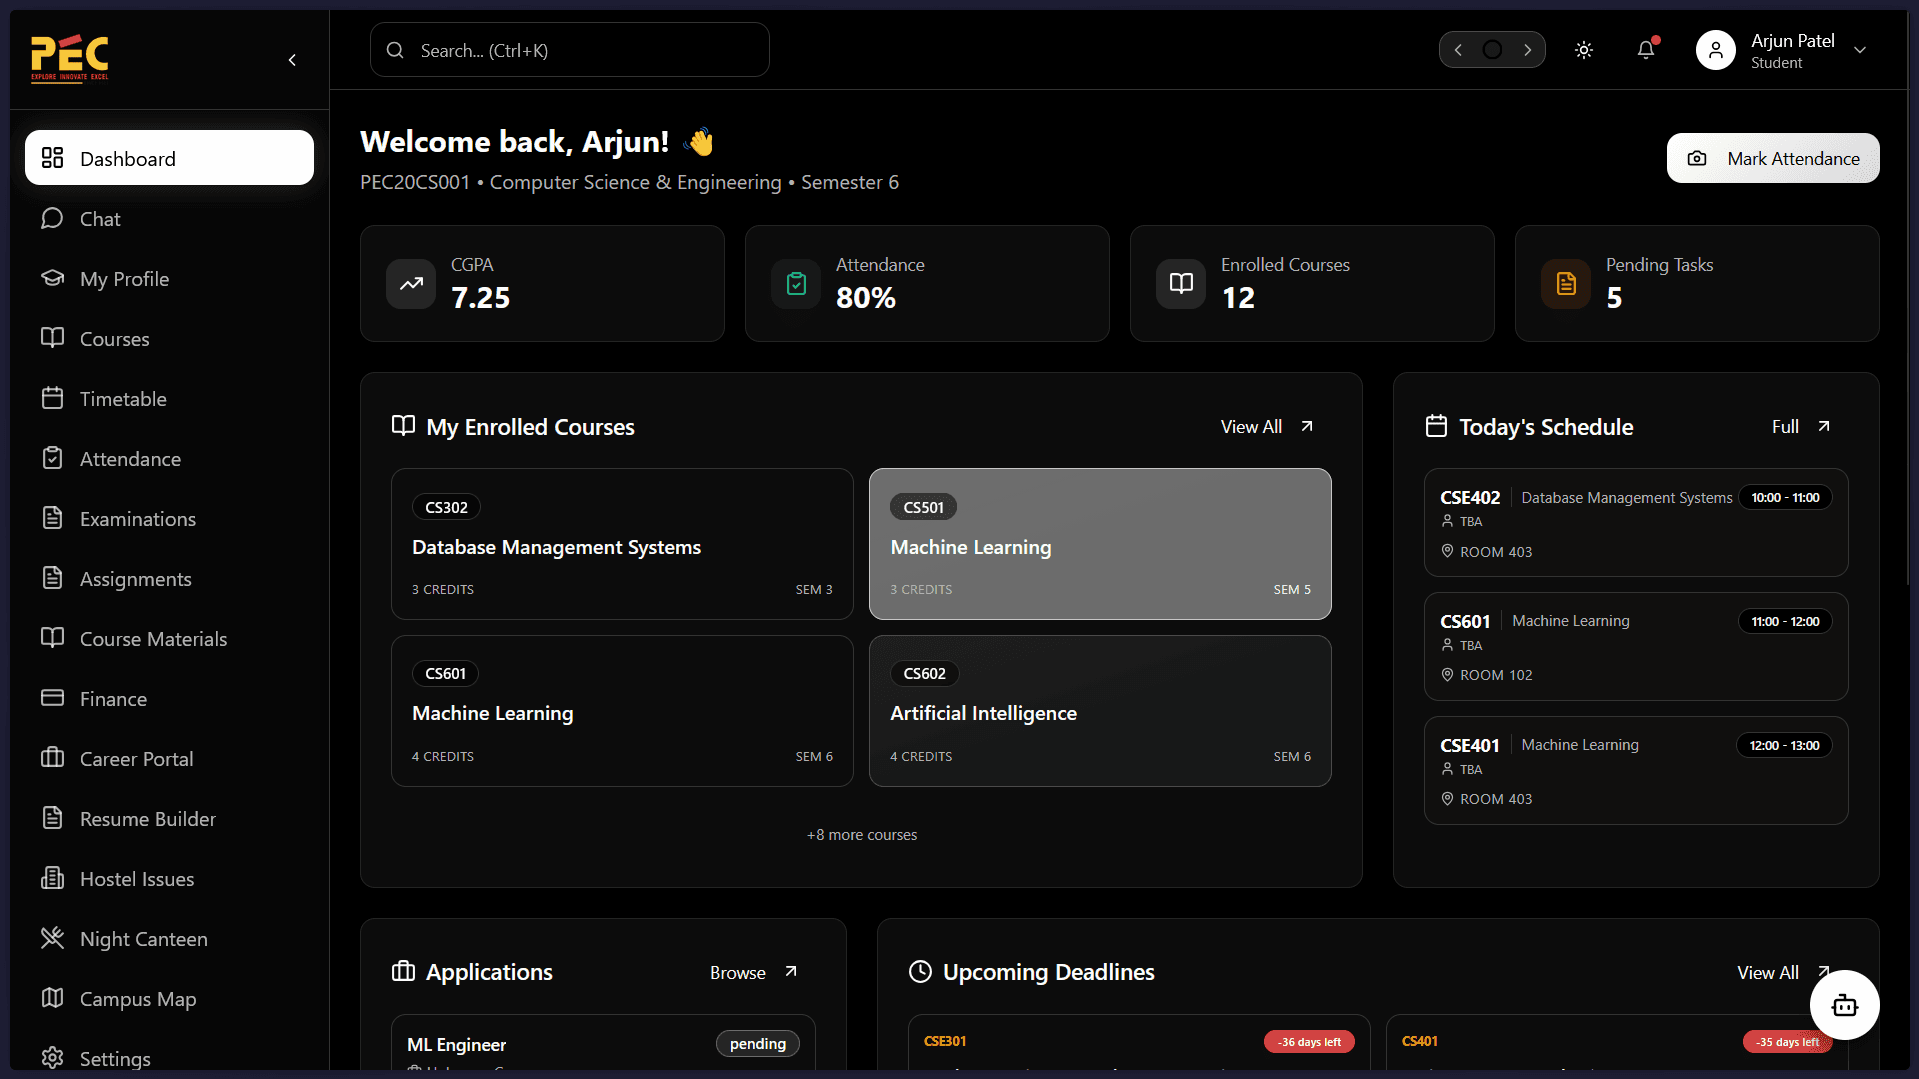
Task: Open 'View All' for Upcoming Deadlines
Action: coord(1767,971)
